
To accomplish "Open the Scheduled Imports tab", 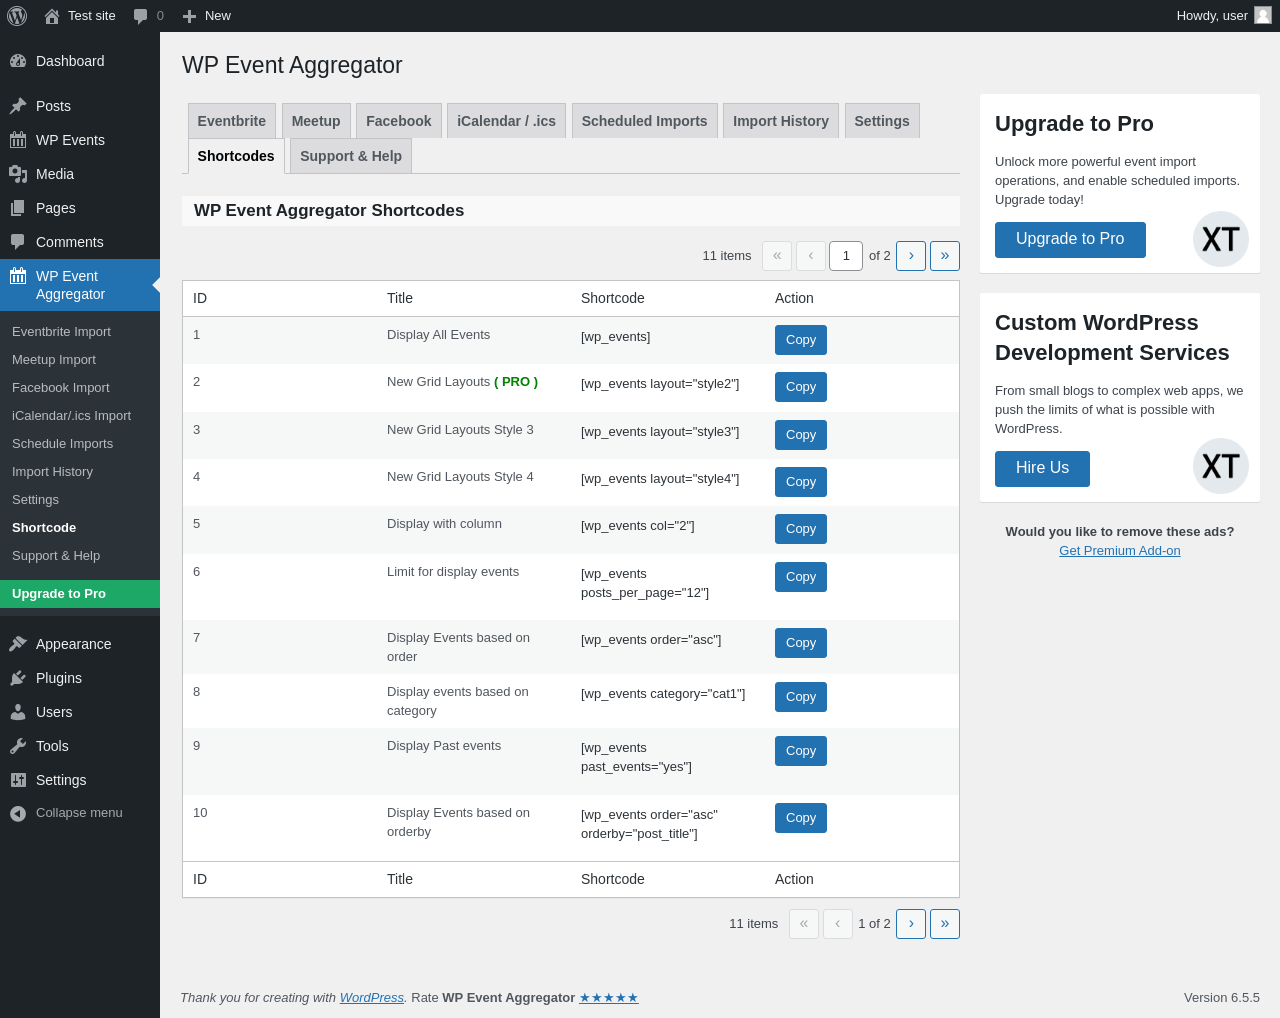I will click(645, 121).
